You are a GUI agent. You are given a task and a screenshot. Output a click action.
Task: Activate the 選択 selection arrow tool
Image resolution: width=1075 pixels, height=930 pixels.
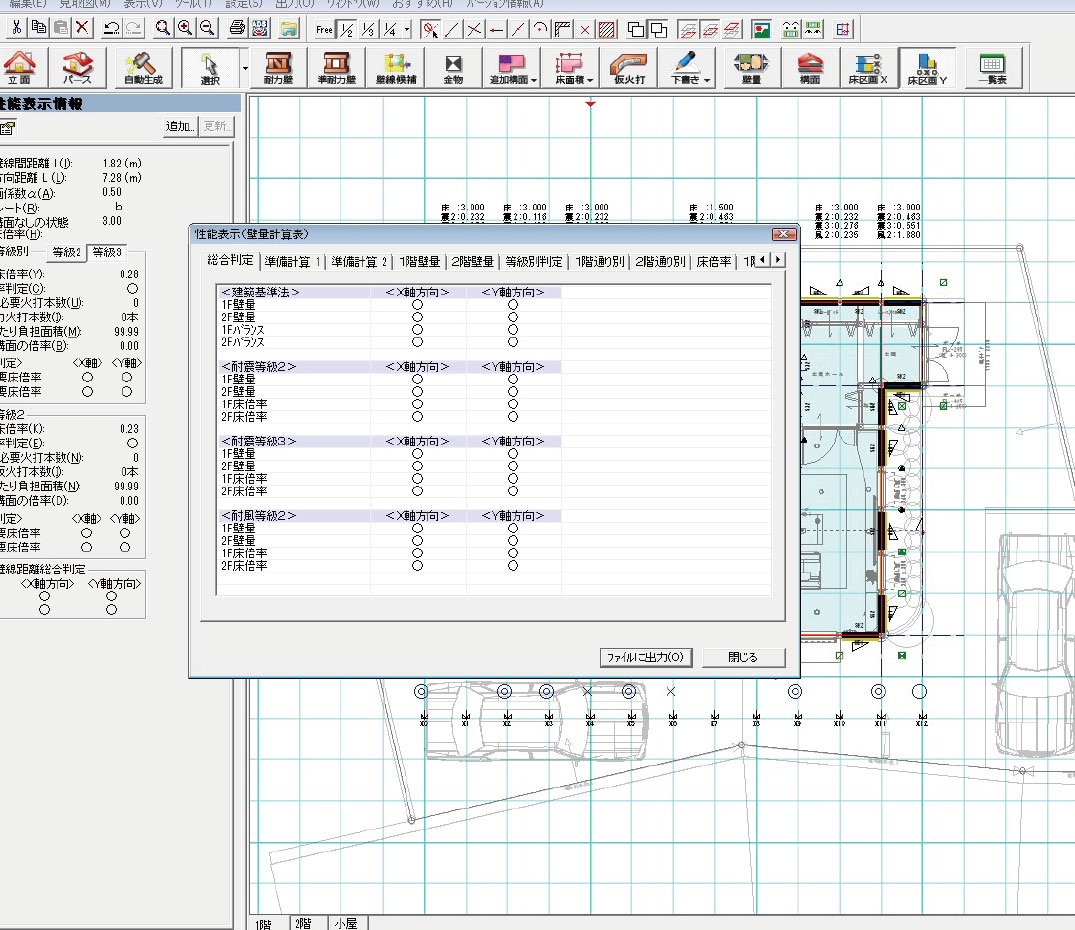pos(210,68)
